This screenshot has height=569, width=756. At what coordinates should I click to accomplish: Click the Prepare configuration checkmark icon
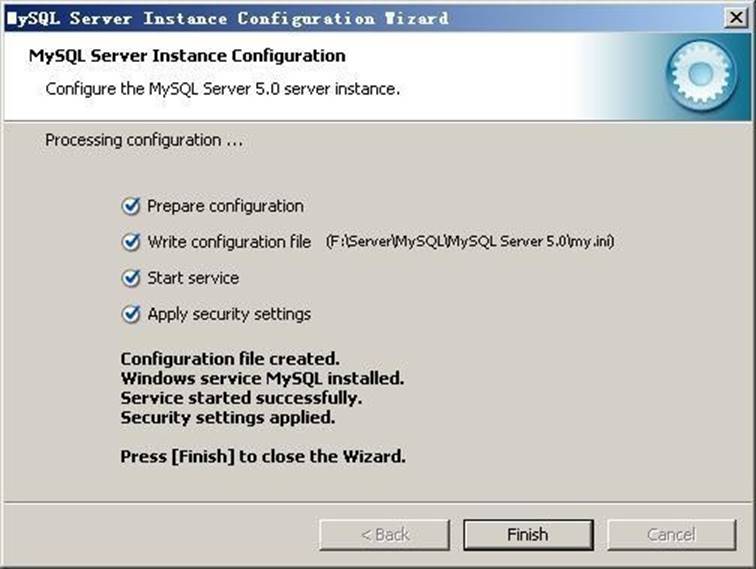[x=130, y=206]
